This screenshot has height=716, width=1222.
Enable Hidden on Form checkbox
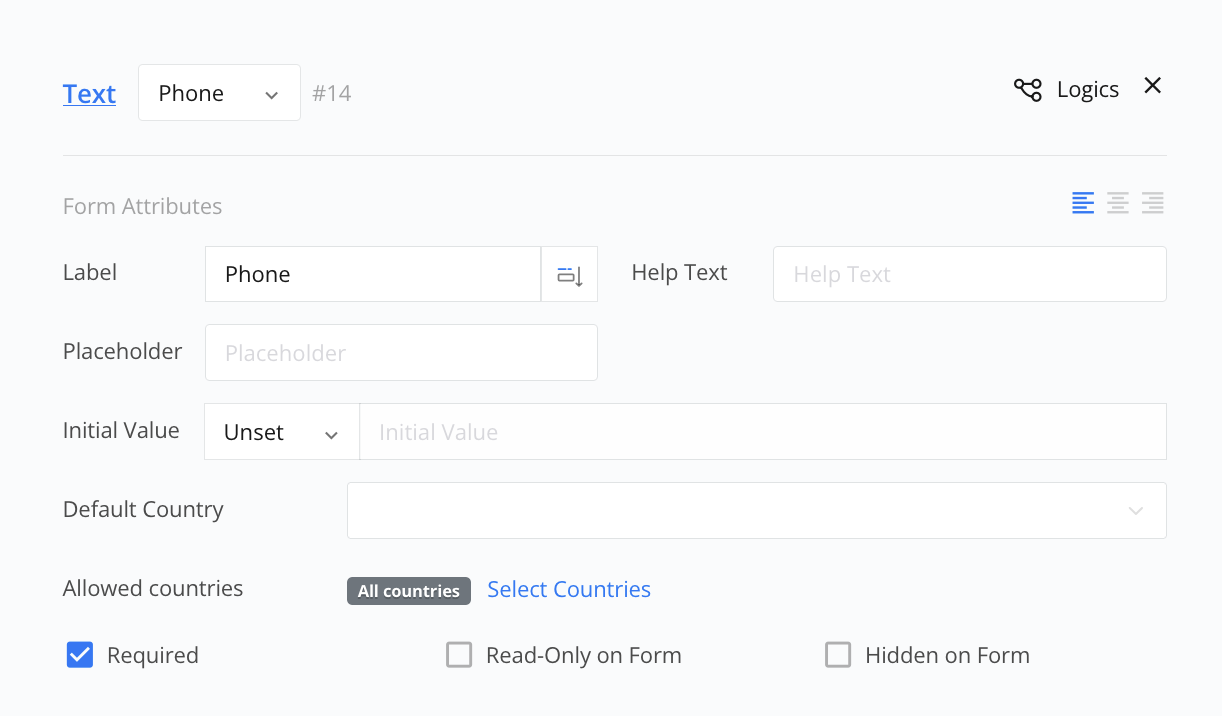tap(838, 655)
